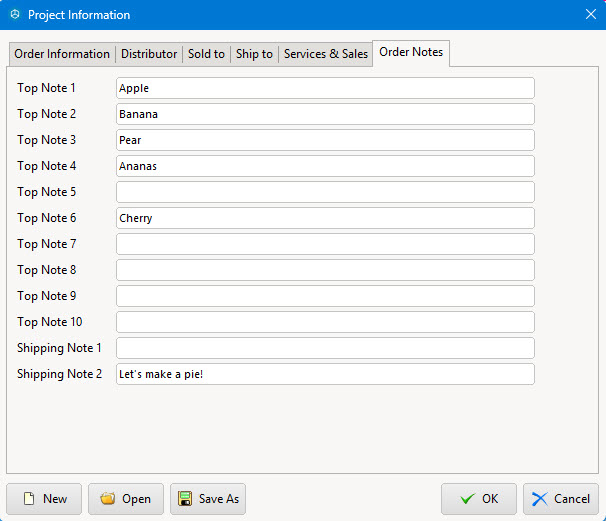Focus the empty Top Note 5 field
This screenshot has width=606, height=521.
325,192
